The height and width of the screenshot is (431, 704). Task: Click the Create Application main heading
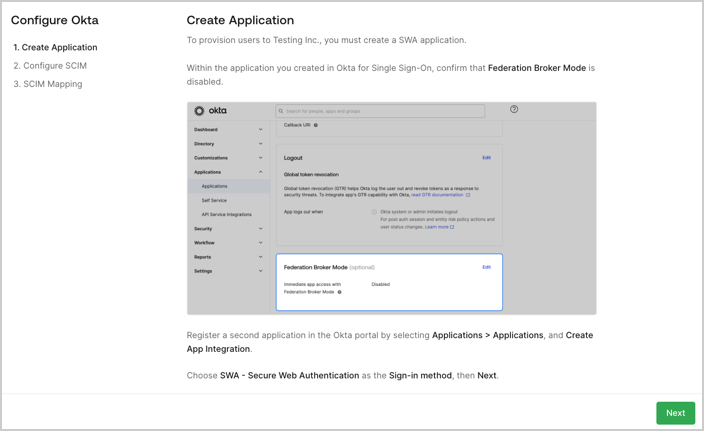point(240,20)
